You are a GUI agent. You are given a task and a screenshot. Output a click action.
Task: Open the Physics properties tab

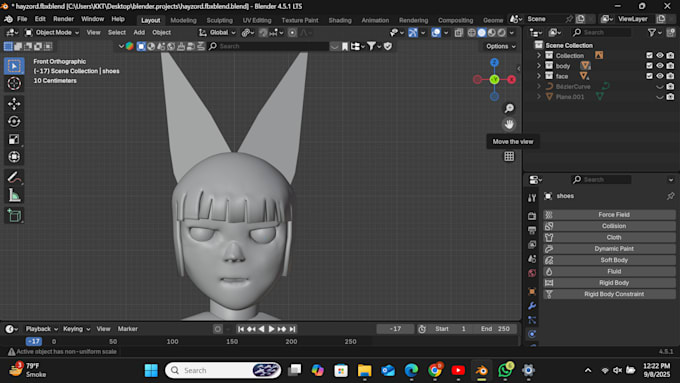[532, 334]
